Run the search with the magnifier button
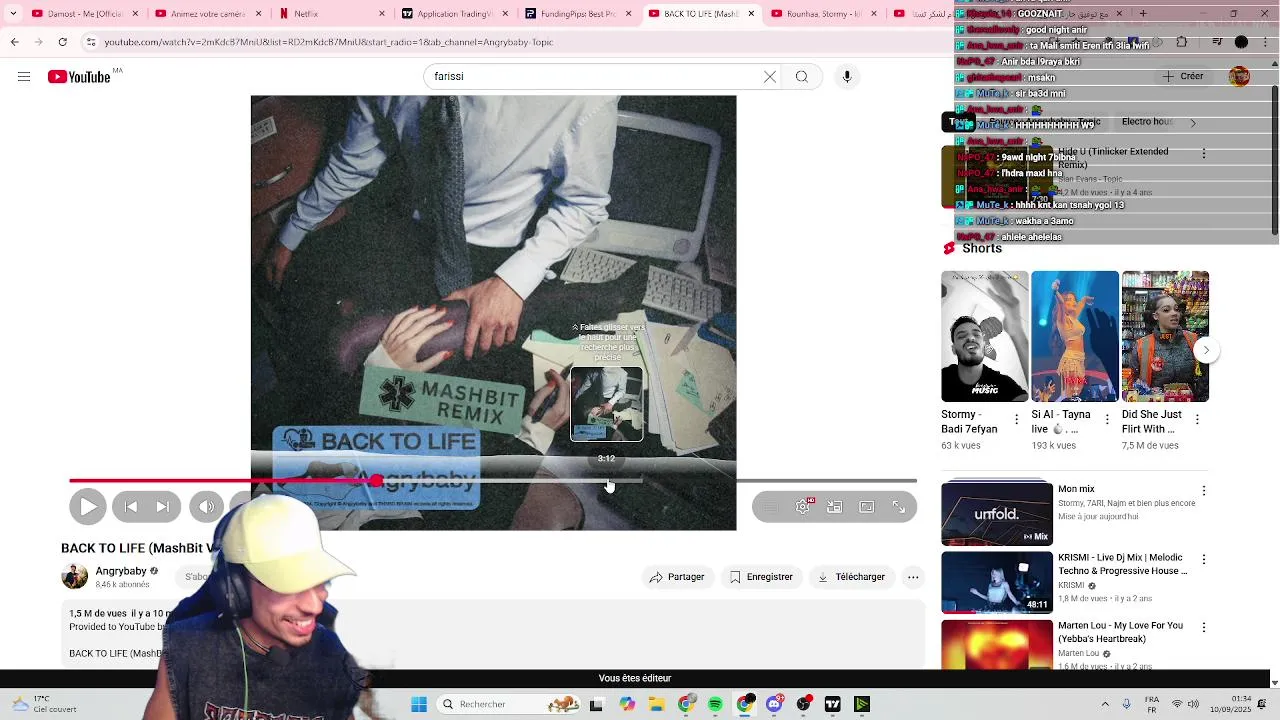 point(802,77)
